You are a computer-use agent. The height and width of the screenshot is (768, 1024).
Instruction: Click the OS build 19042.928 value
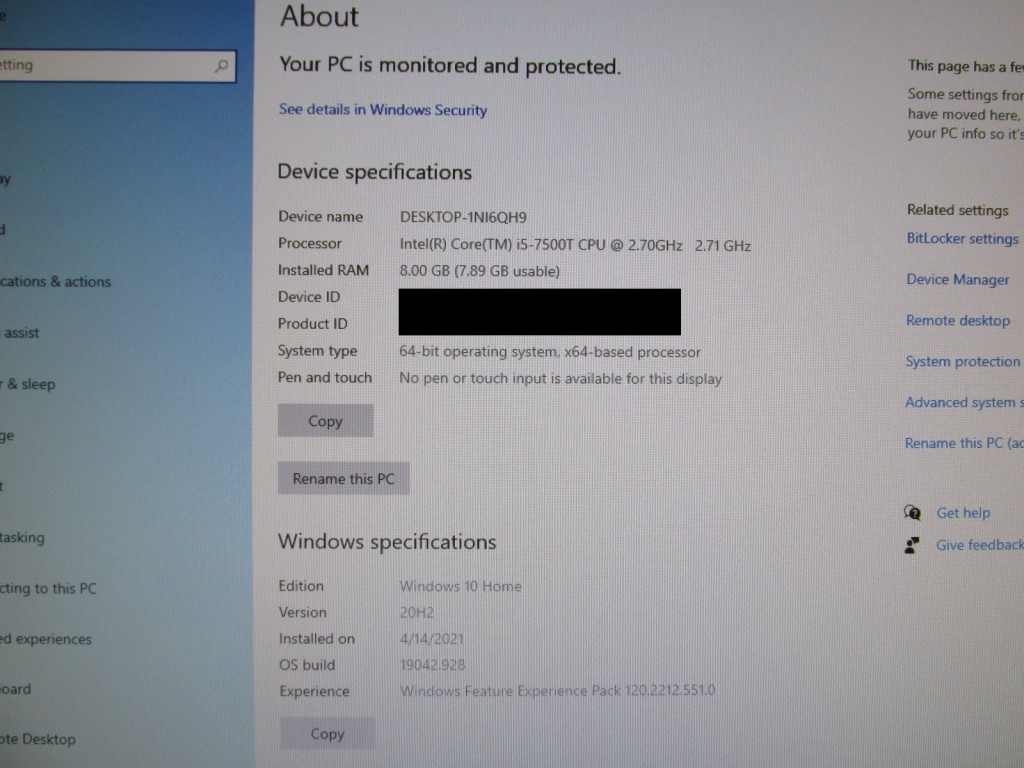point(432,665)
